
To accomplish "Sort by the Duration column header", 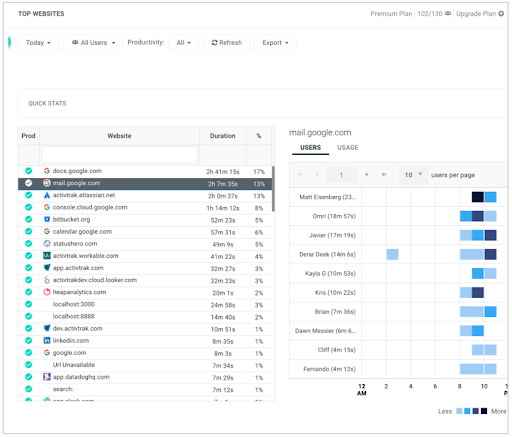I will point(223,136).
